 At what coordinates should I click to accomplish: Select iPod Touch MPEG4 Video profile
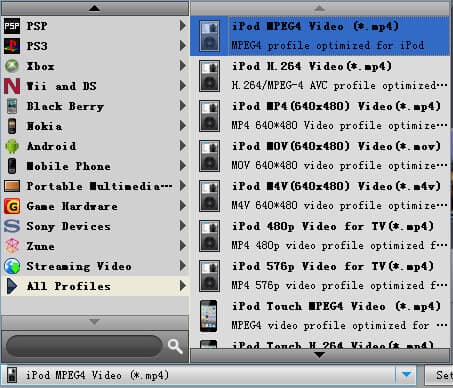320,316
